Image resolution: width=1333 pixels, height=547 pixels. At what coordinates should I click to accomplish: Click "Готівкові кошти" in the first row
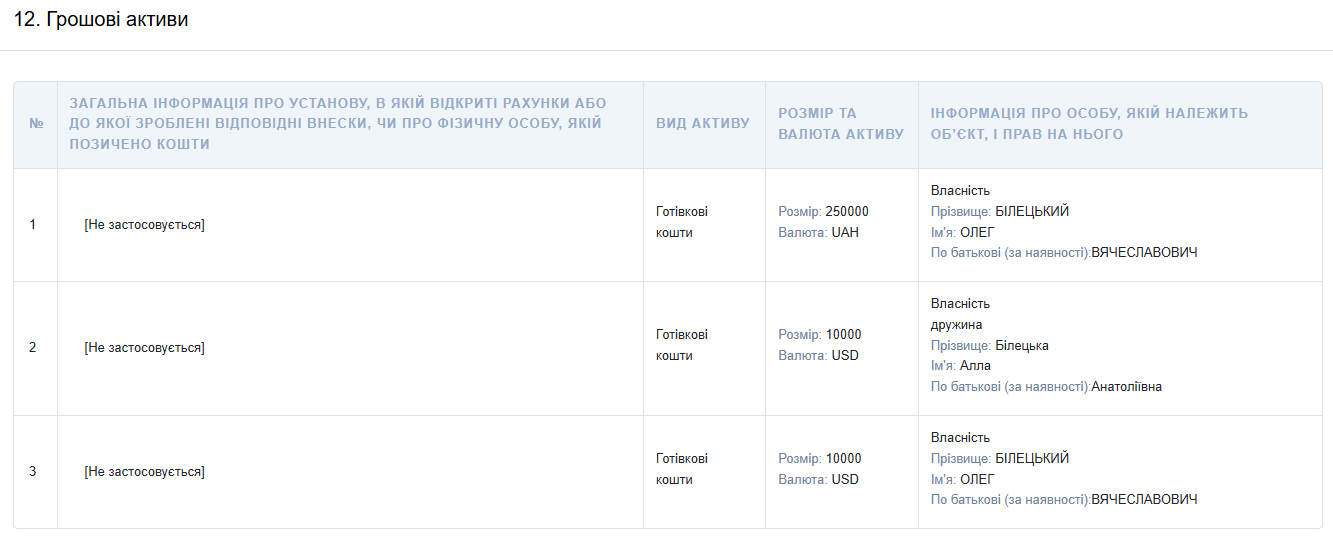(681, 222)
